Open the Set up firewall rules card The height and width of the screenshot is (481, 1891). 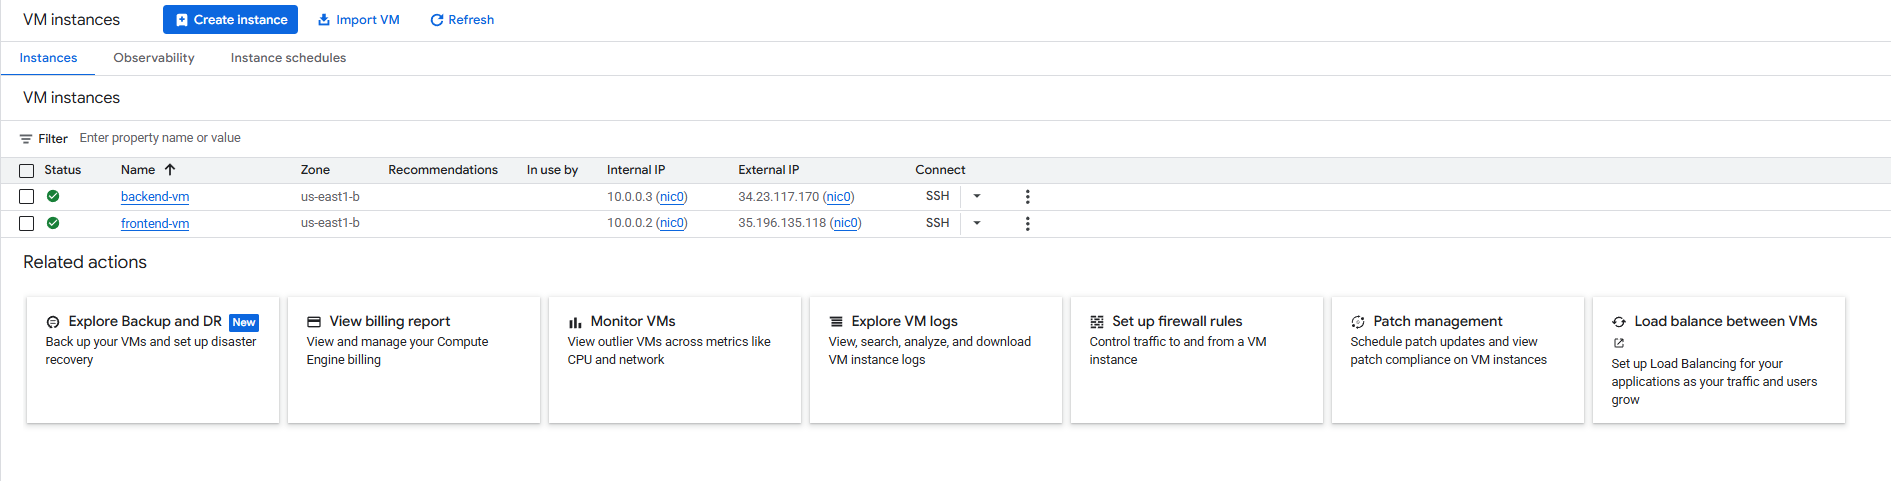1196,359
